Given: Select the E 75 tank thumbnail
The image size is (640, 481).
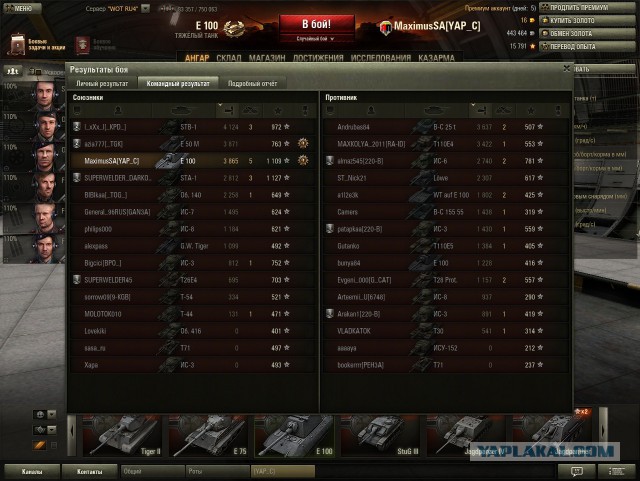Looking at the screenshot, I should (208, 436).
